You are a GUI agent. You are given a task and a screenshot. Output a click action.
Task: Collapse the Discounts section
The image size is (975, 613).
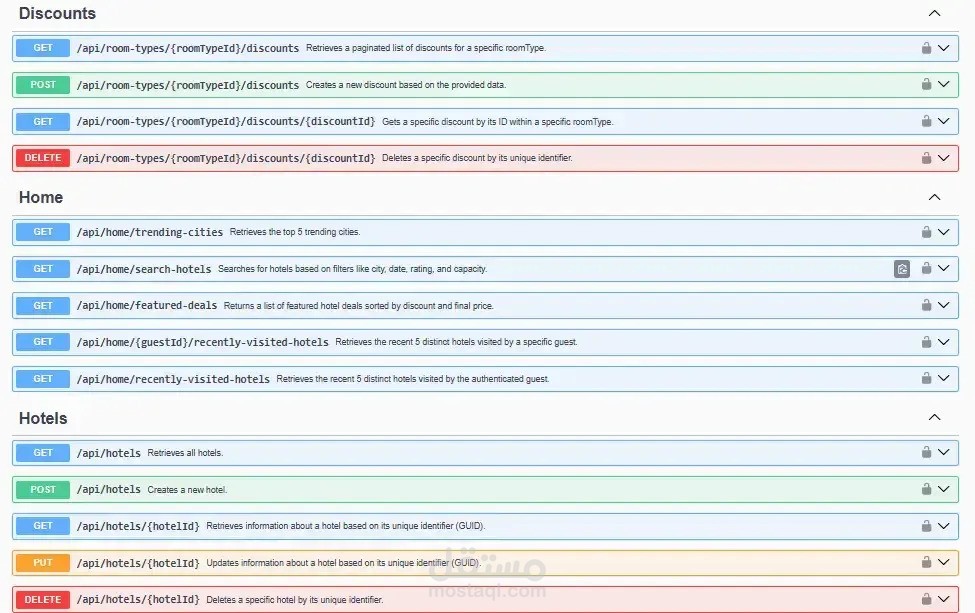pos(934,13)
